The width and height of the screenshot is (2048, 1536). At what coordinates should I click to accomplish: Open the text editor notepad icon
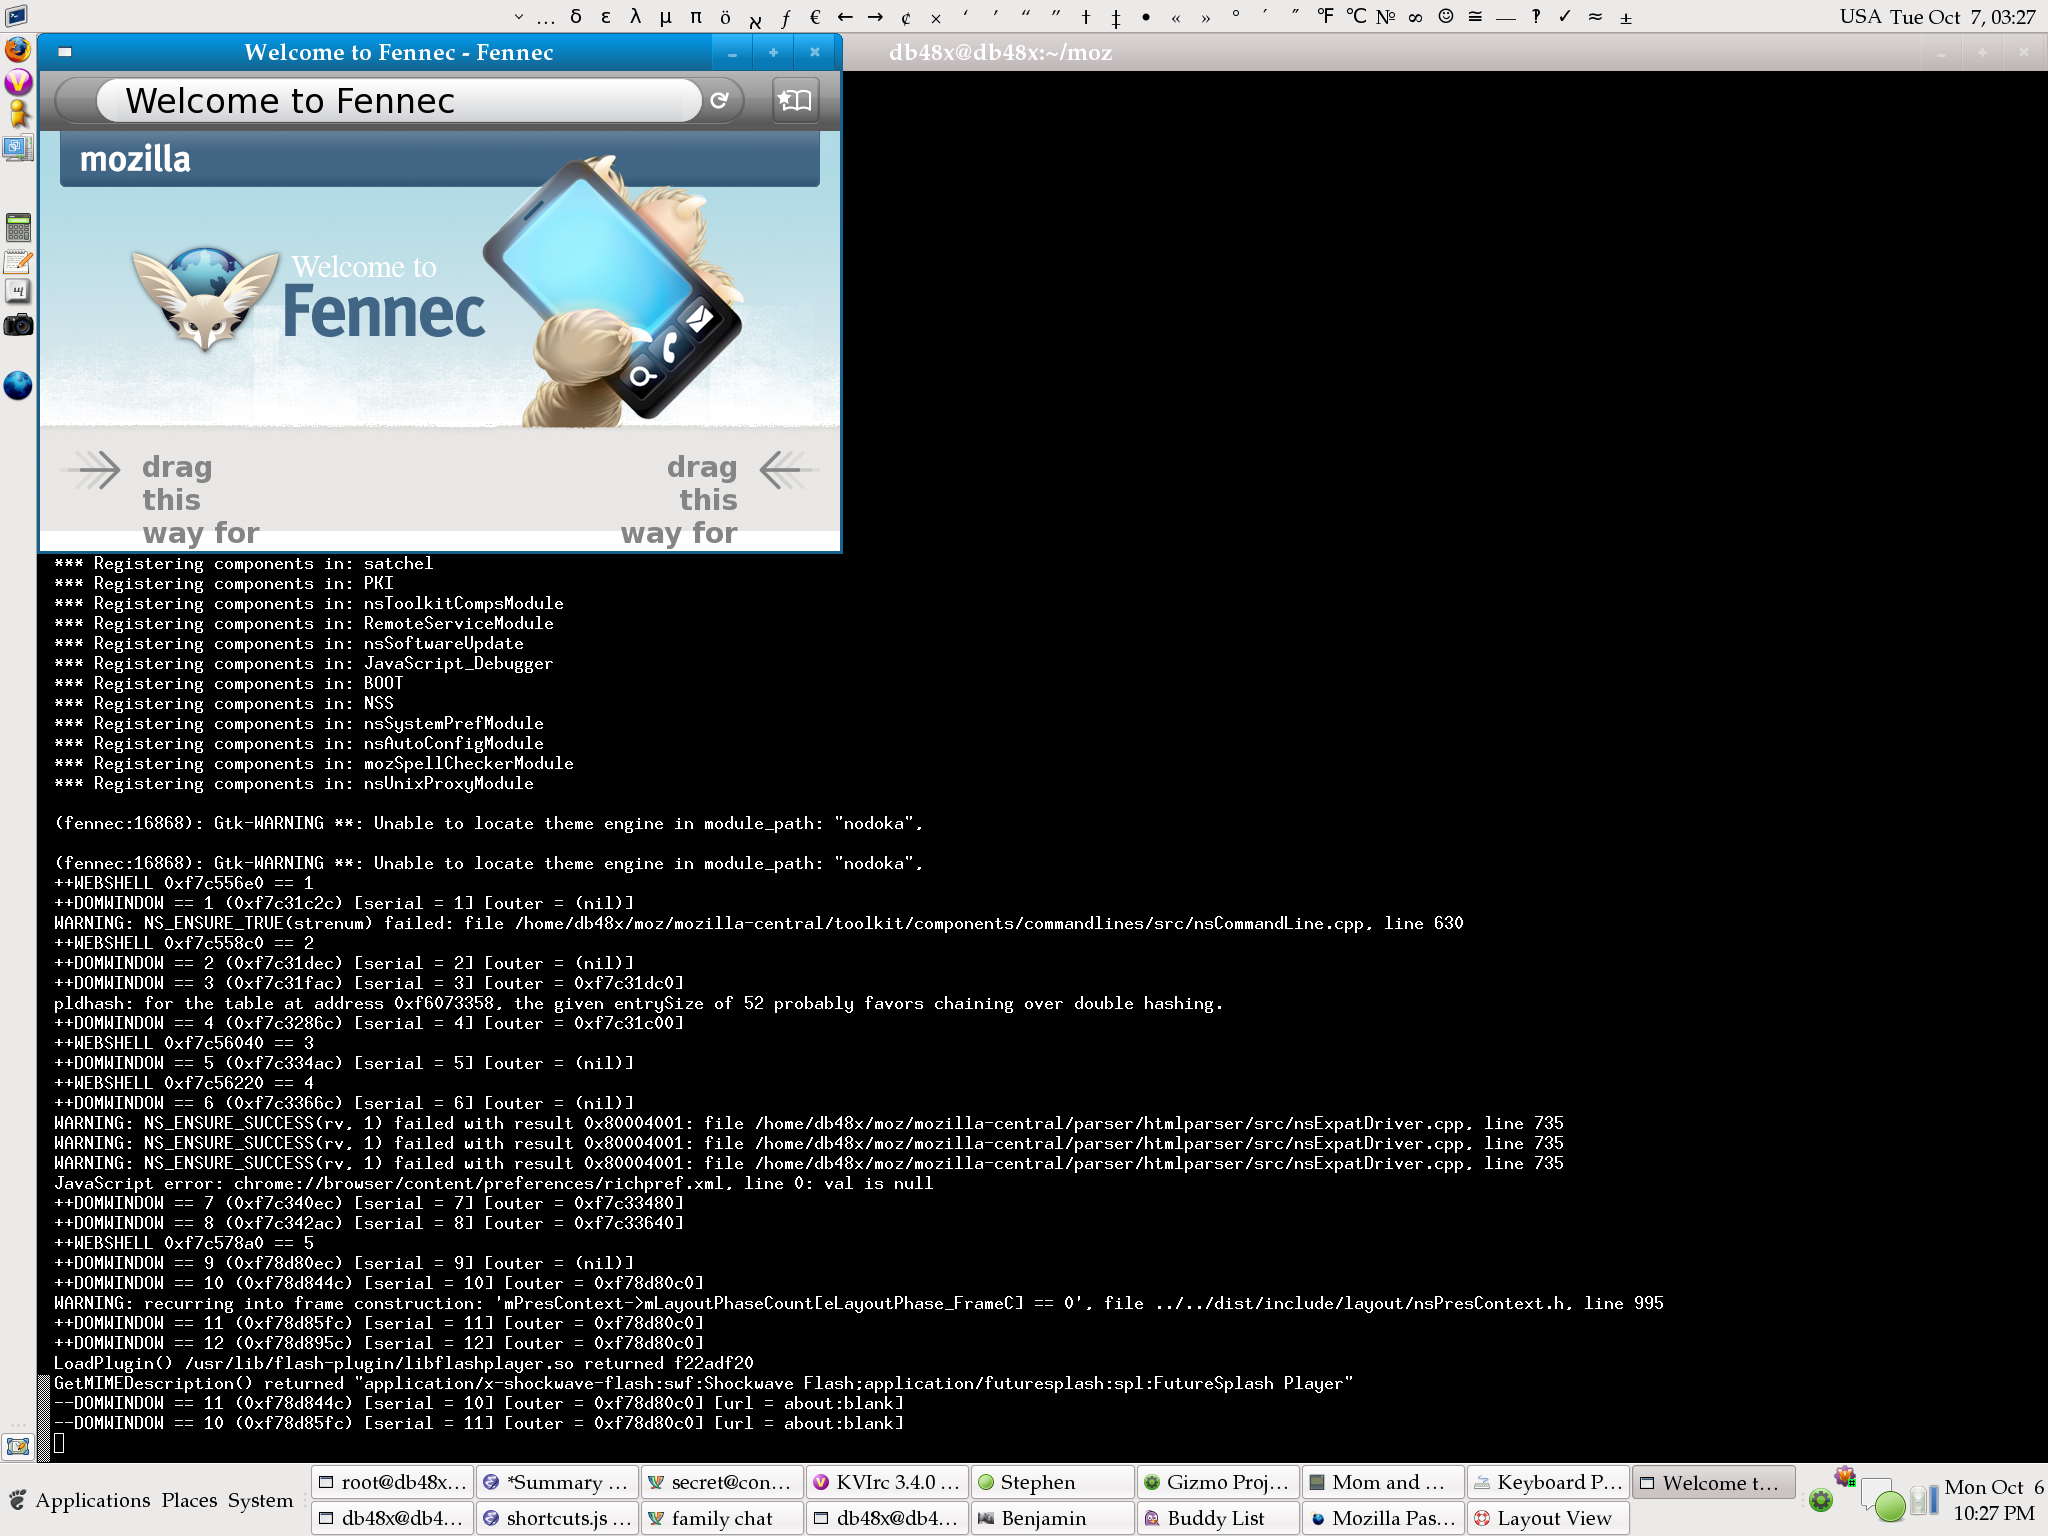point(18,261)
